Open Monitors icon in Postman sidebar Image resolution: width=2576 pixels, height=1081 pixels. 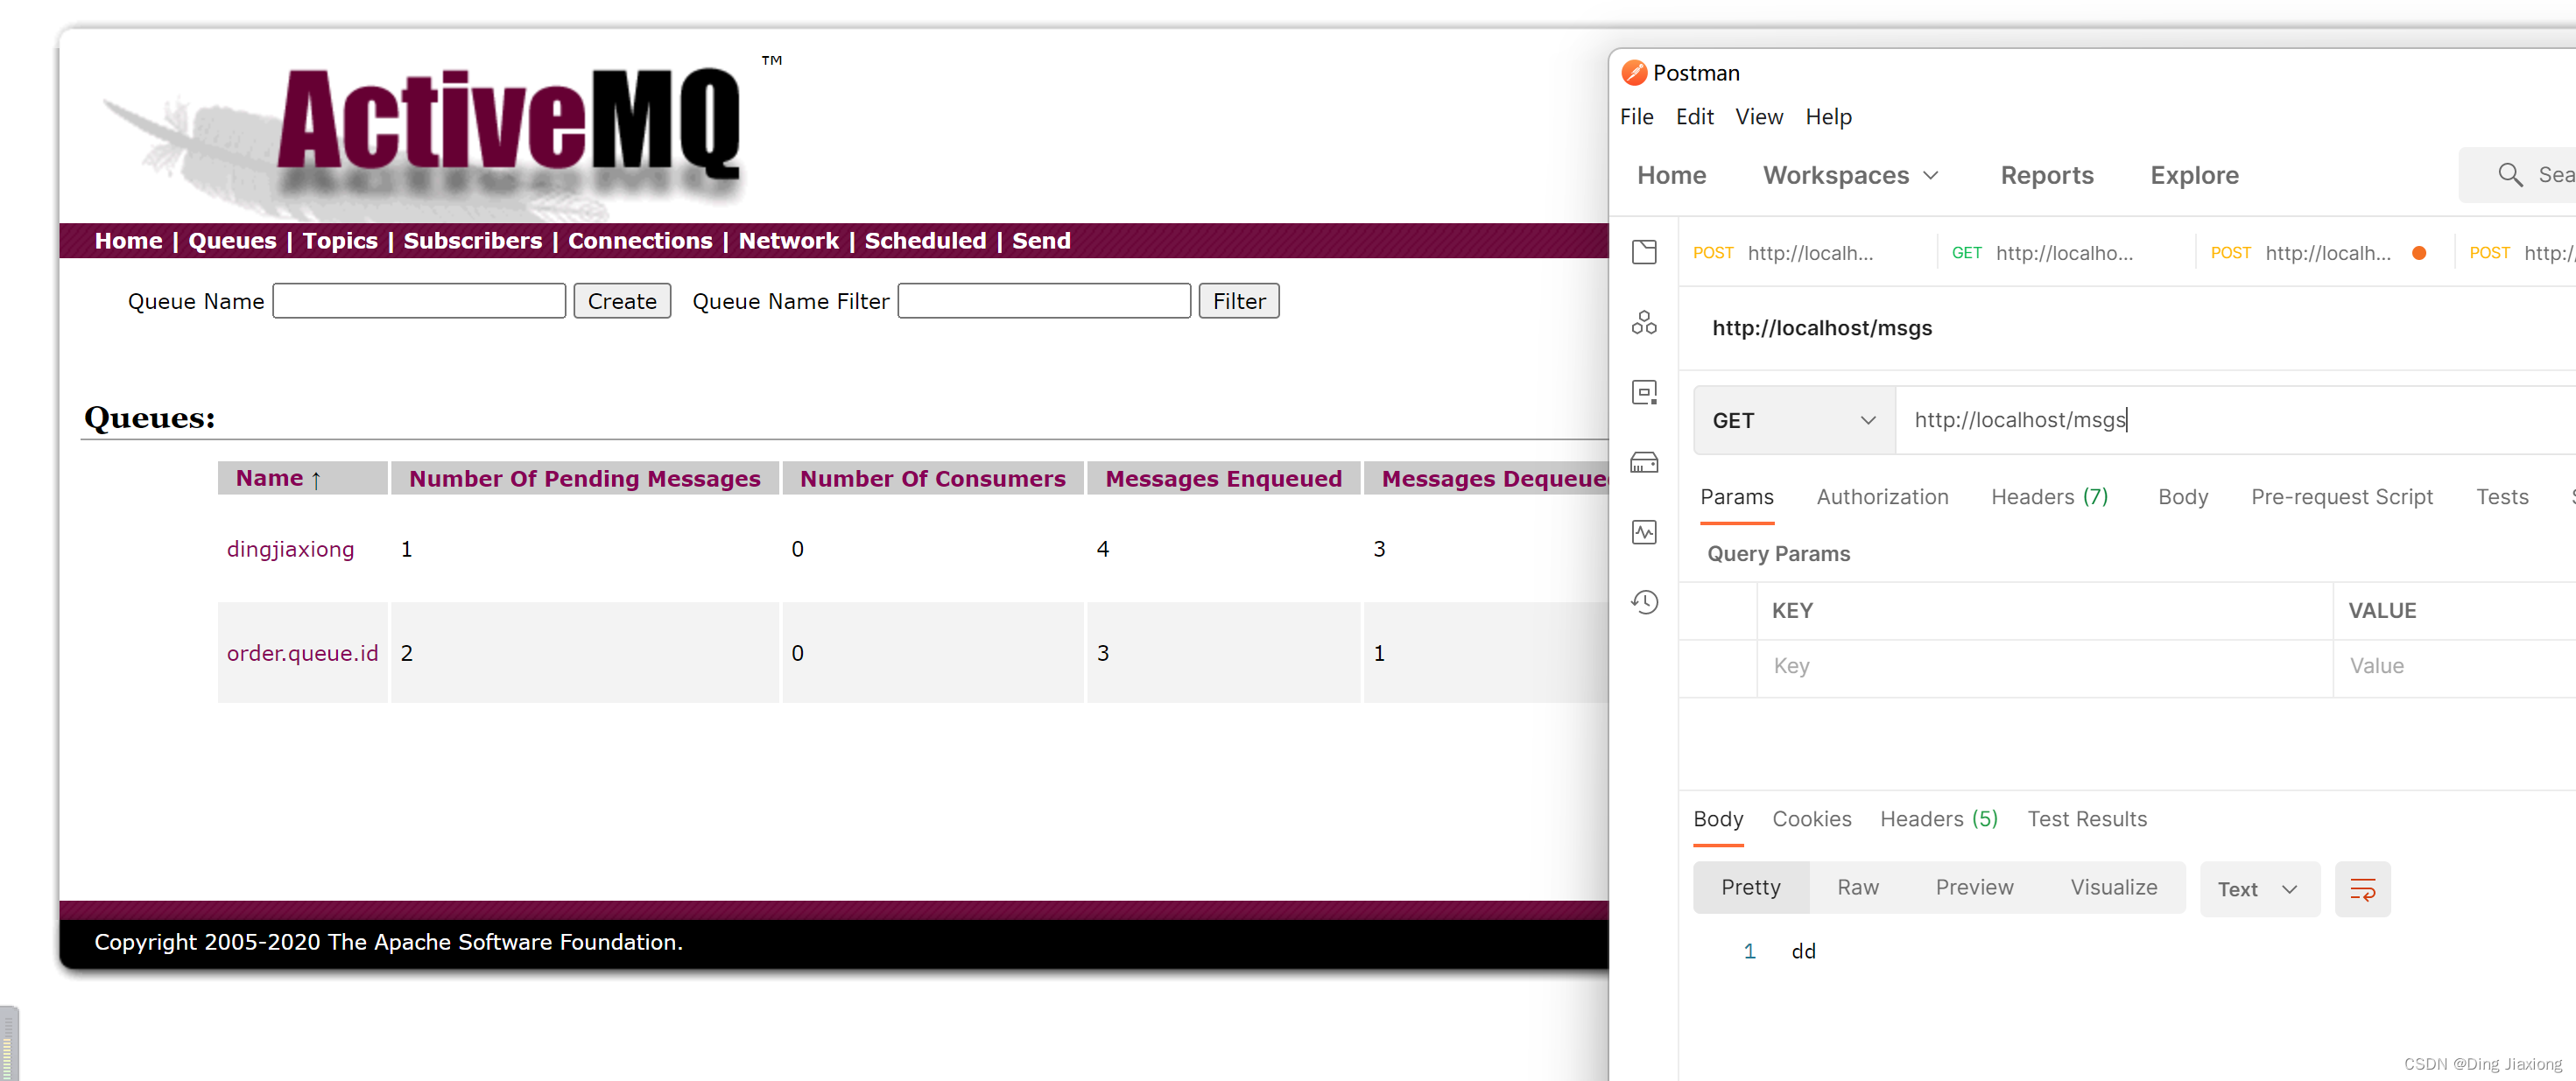tap(1644, 532)
